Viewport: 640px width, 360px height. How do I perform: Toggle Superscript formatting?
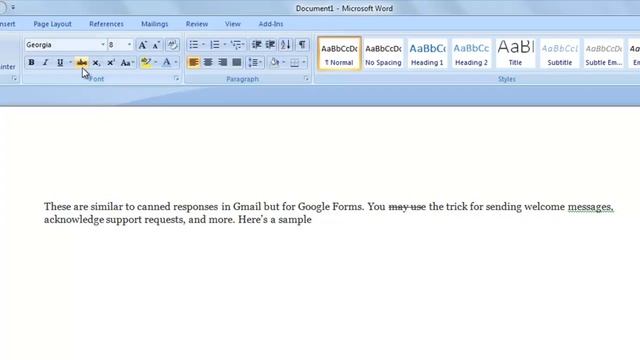coord(111,62)
